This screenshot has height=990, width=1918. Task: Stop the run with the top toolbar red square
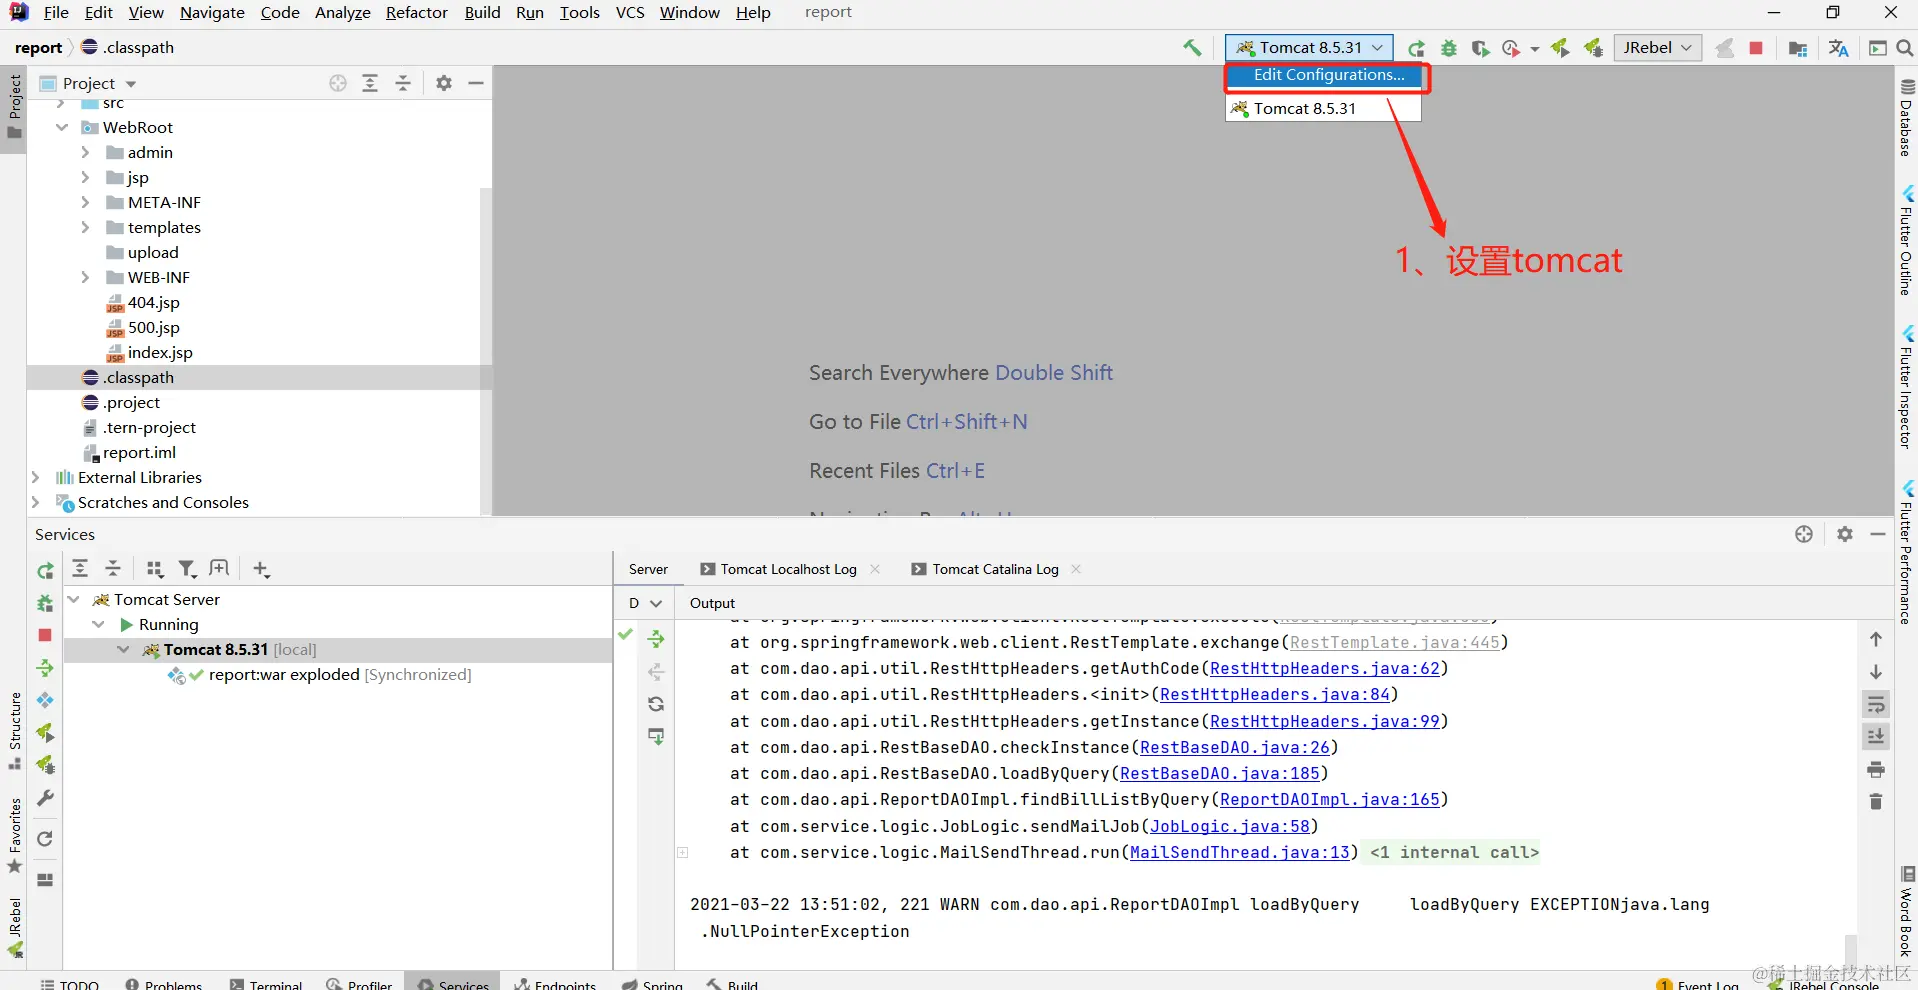[x=1756, y=48]
